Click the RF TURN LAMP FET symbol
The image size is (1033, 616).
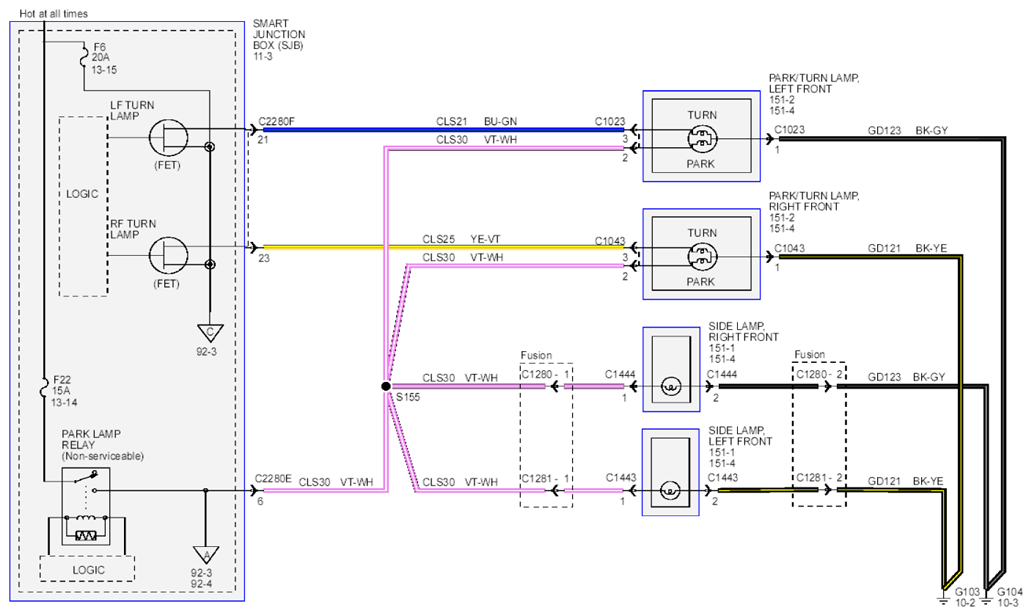pyautogui.click(x=168, y=256)
